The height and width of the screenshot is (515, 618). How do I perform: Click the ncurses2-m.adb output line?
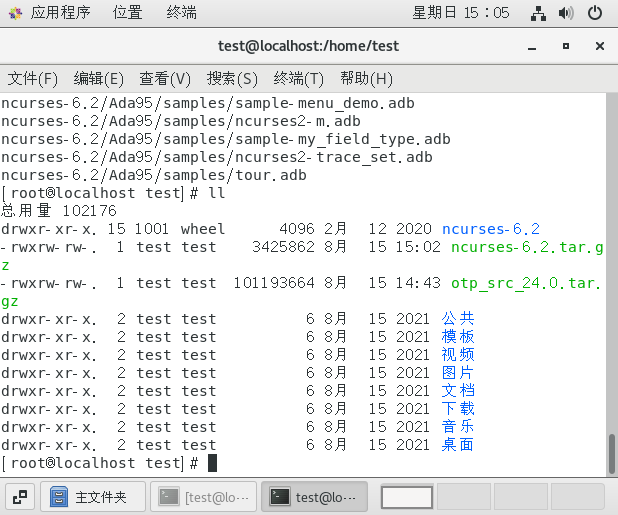pyautogui.click(x=181, y=121)
